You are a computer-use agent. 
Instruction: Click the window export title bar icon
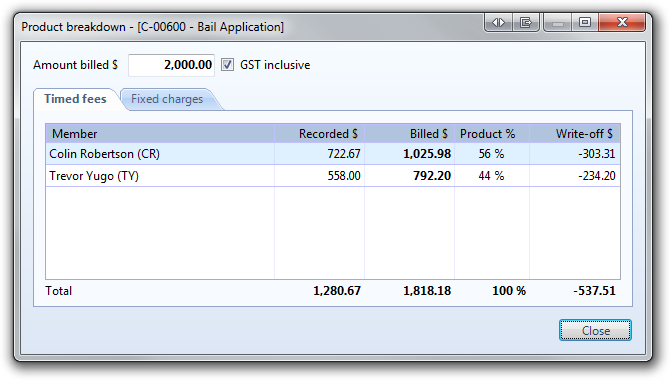(526, 22)
